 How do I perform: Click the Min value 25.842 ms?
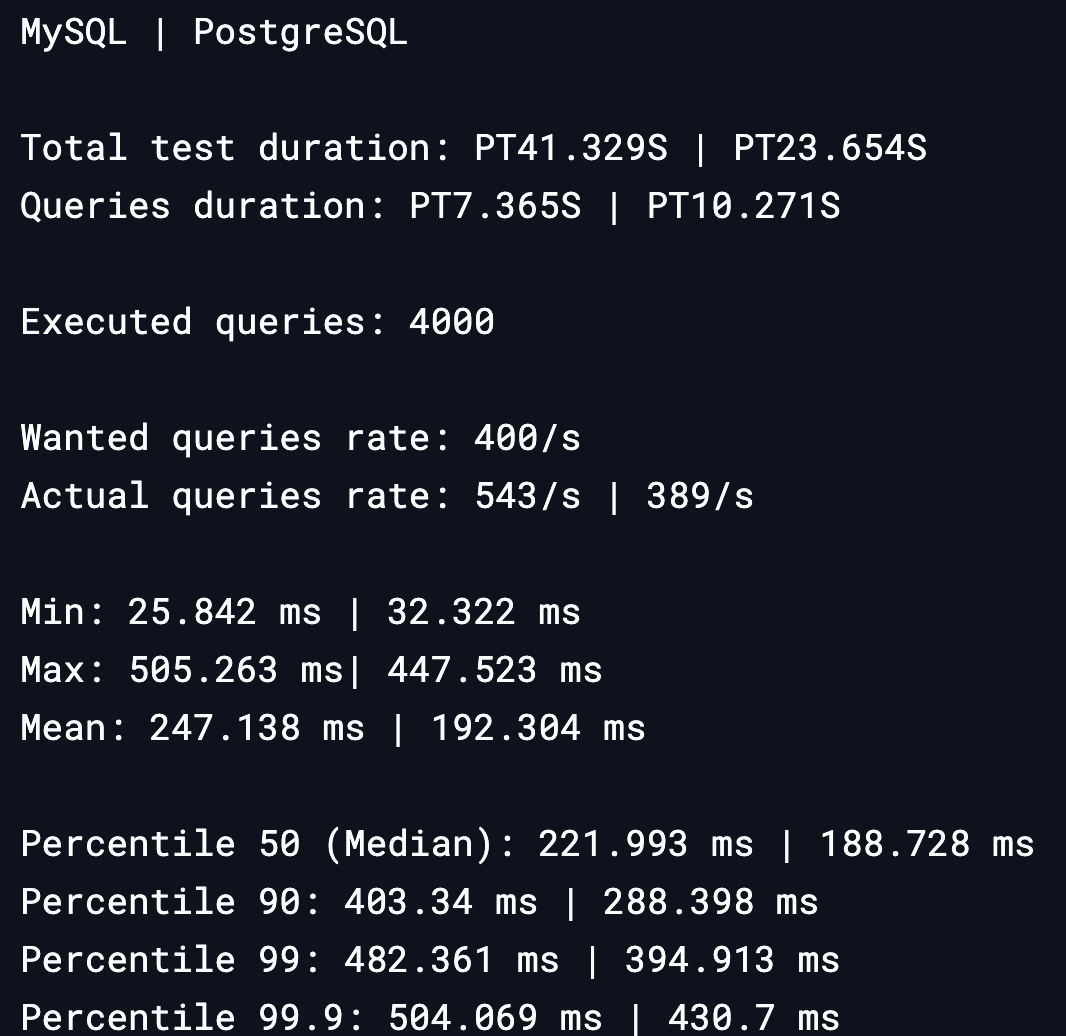pos(224,612)
